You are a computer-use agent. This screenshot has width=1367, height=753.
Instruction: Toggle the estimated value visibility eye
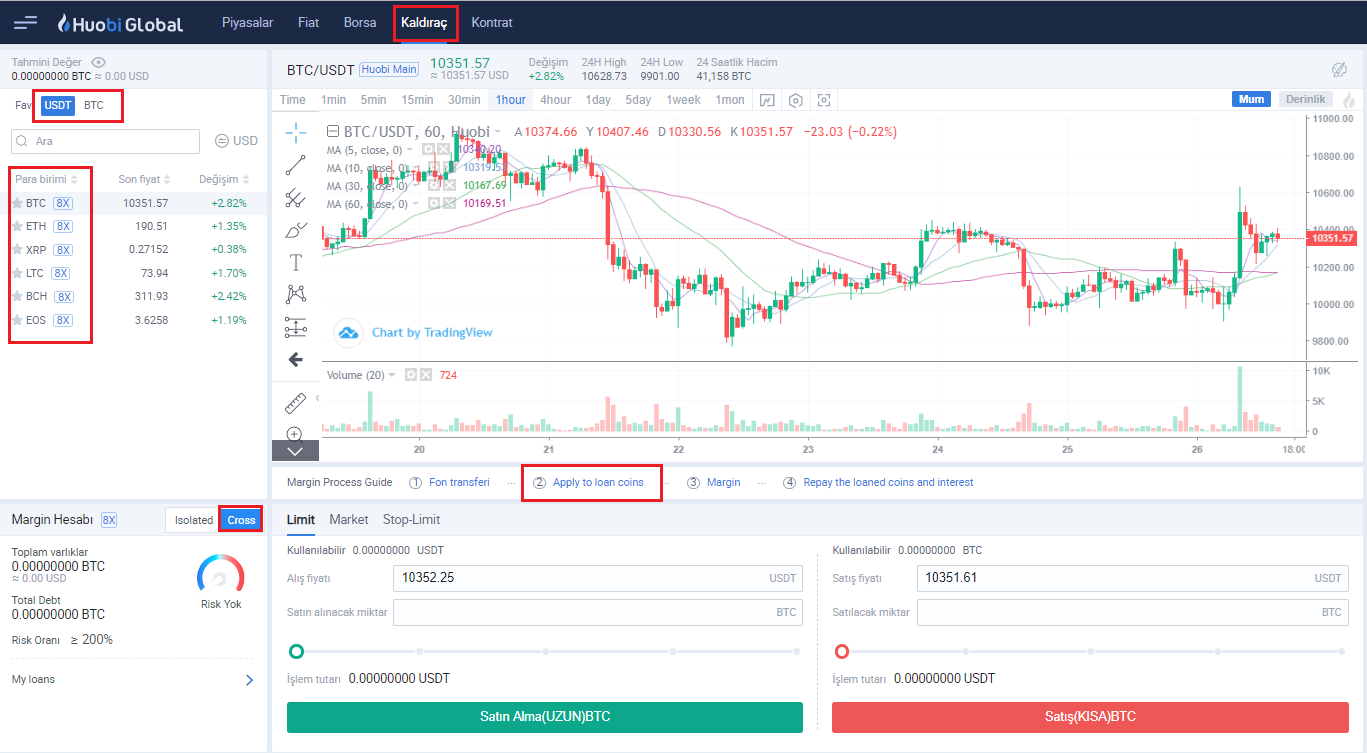98,62
